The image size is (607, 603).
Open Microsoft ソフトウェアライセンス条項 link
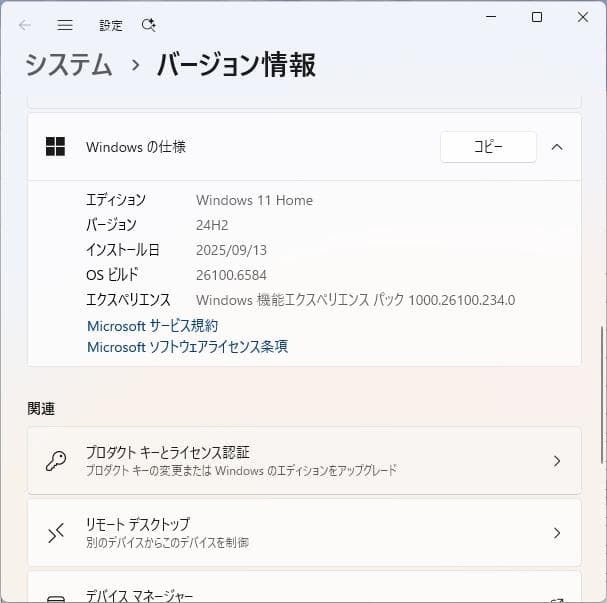[187, 347]
